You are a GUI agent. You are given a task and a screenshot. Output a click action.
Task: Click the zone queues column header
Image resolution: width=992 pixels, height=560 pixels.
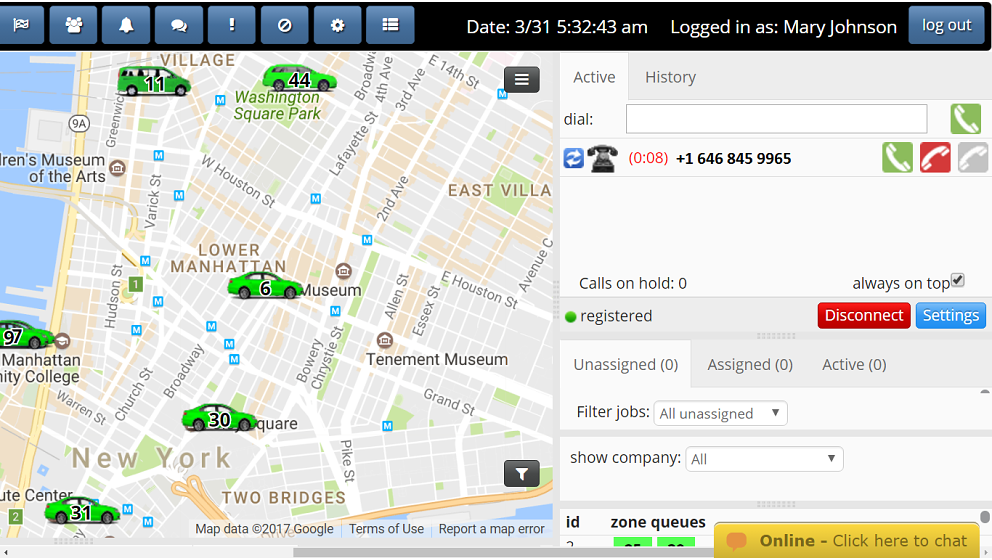(x=658, y=522)
